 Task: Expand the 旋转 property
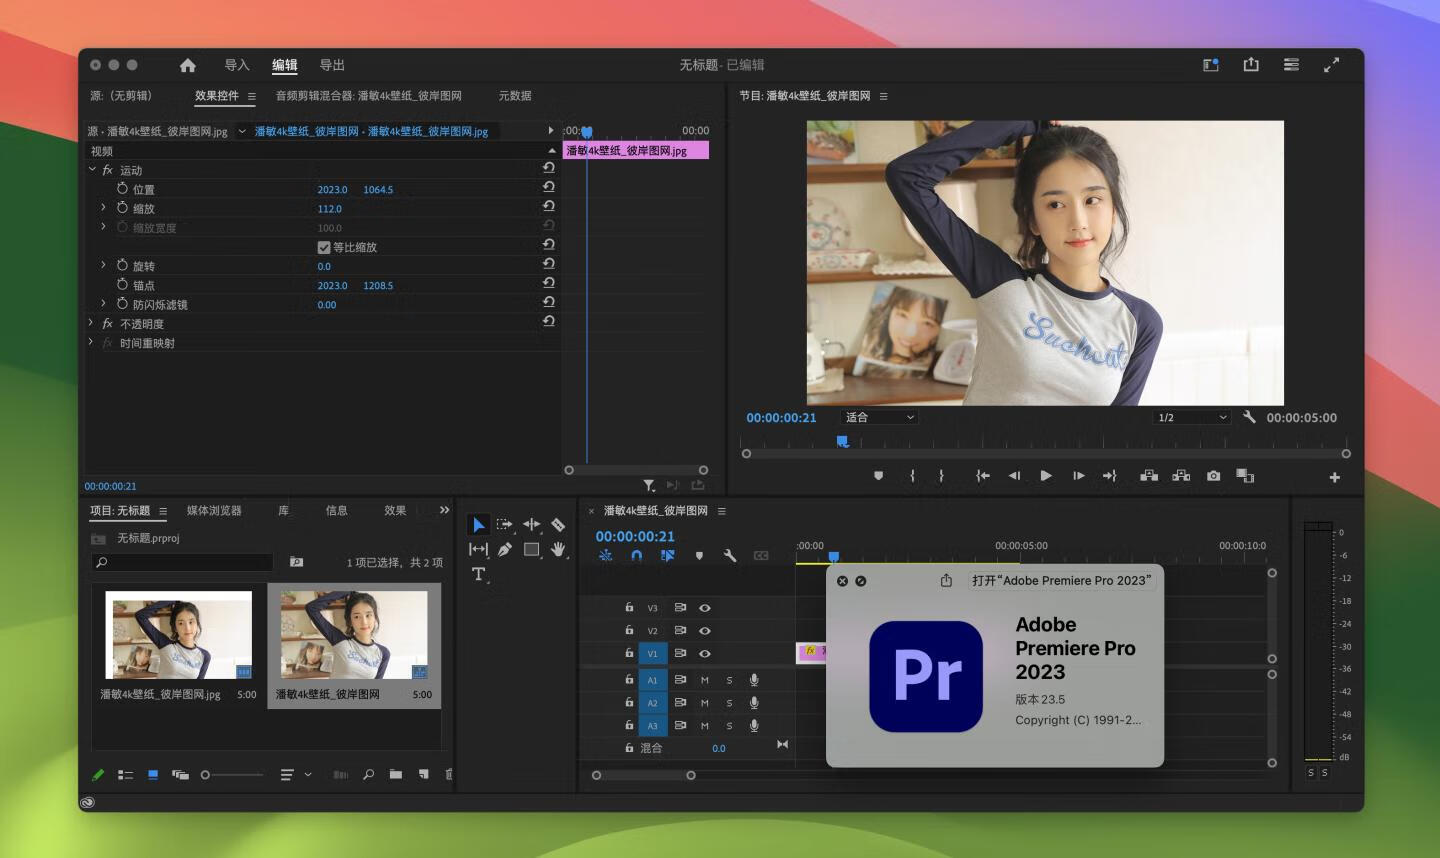(x=103, y=265)
